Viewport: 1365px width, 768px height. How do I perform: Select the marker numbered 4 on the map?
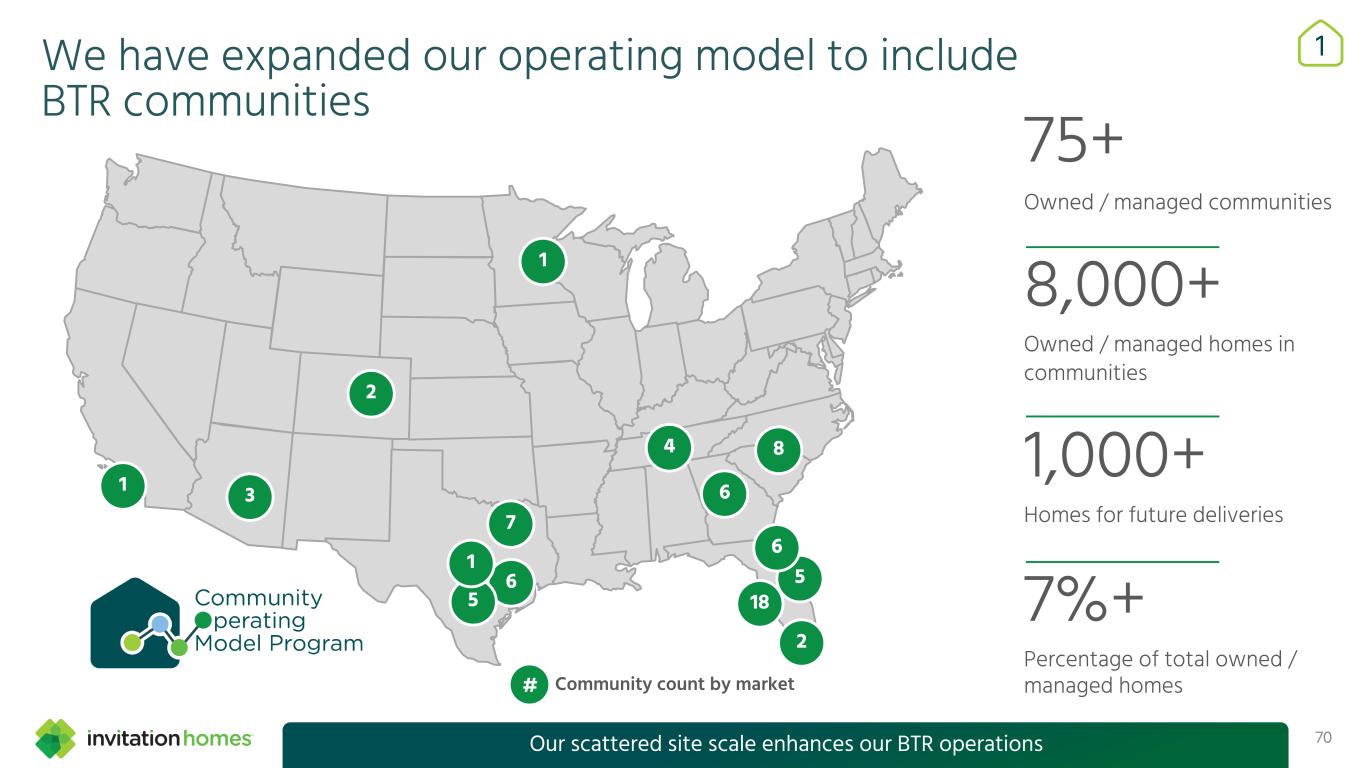(669, 447)
